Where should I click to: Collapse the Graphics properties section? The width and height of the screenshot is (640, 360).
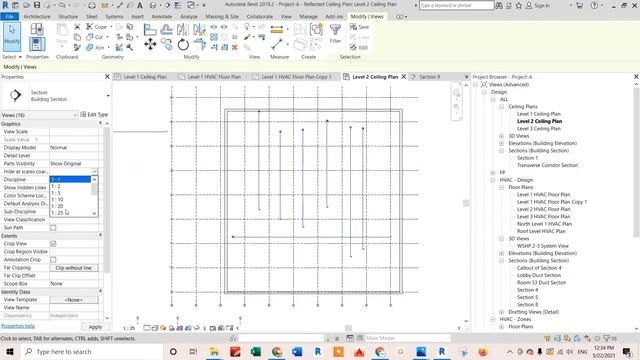pyautogui.click(x=100, y=124)
